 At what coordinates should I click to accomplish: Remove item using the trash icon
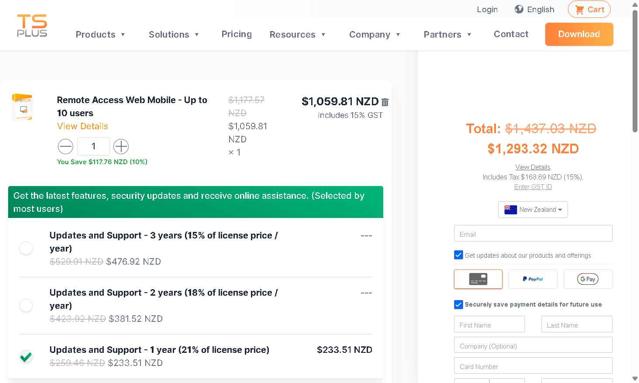pos(385,102)
